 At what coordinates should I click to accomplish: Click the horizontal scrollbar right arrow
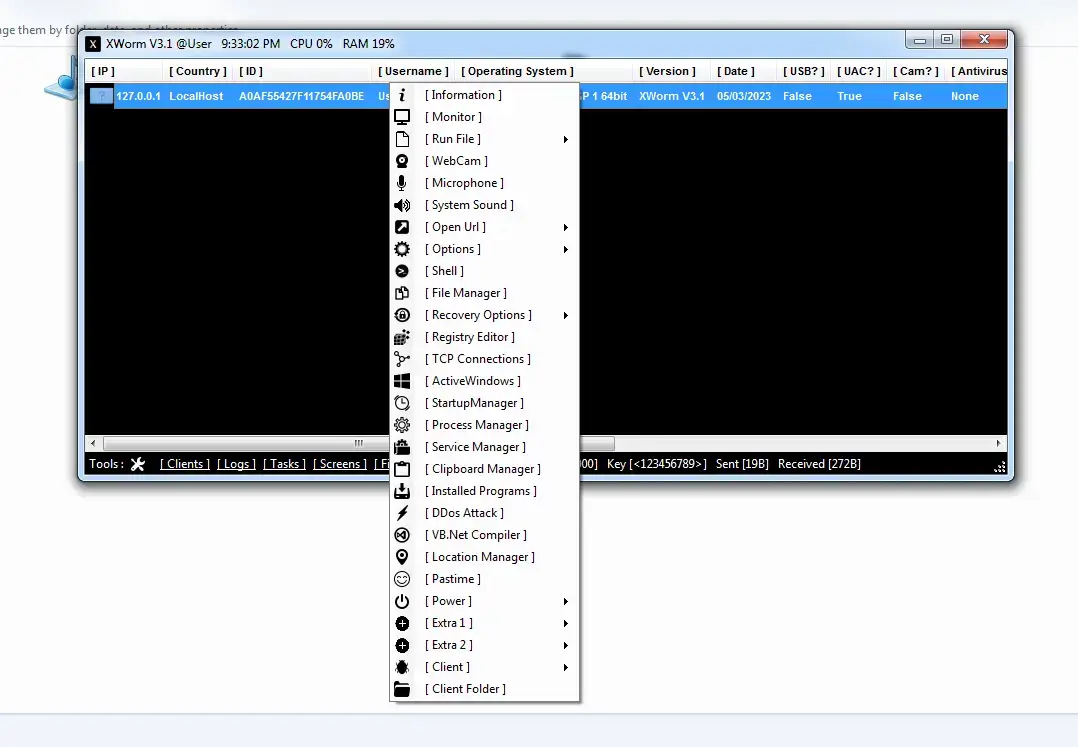point(997,443)
